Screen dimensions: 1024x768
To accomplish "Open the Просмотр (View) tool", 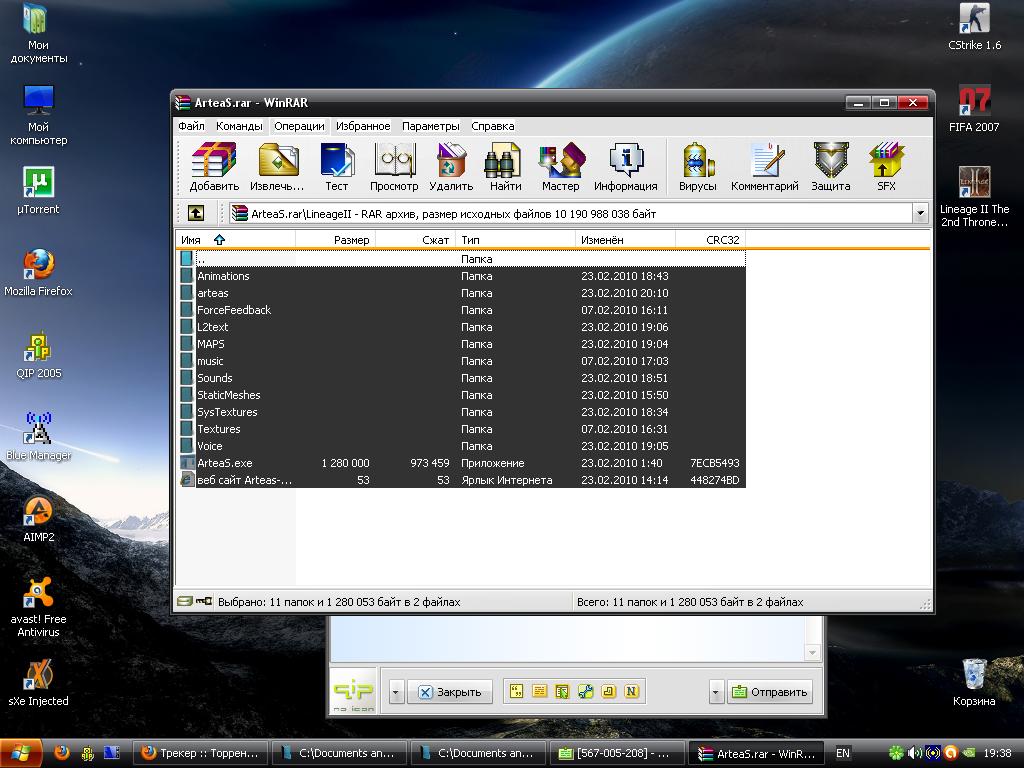I will click(x=394, y=167).
